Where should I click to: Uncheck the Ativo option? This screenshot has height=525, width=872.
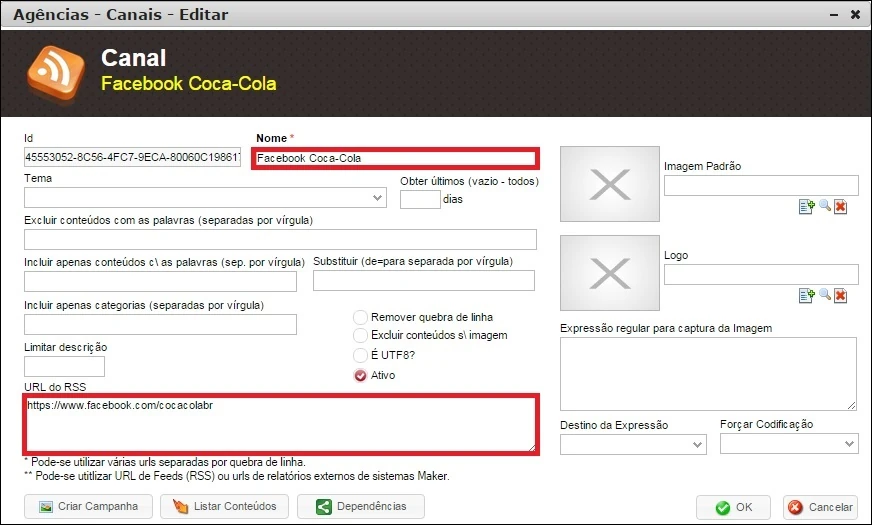(x=360, y=375)
